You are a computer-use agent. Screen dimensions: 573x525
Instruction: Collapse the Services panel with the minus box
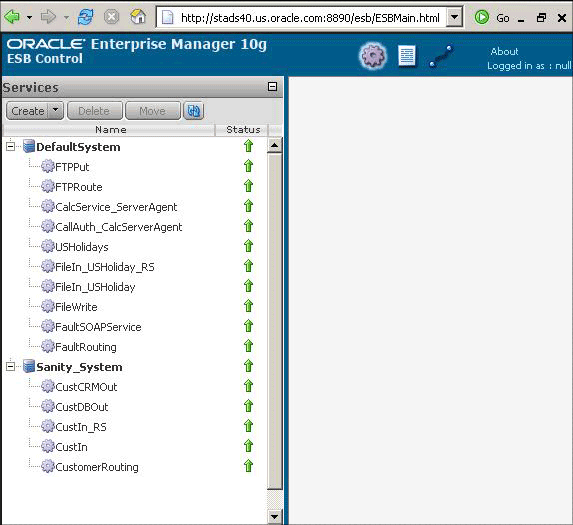click(x=272, y=87)
